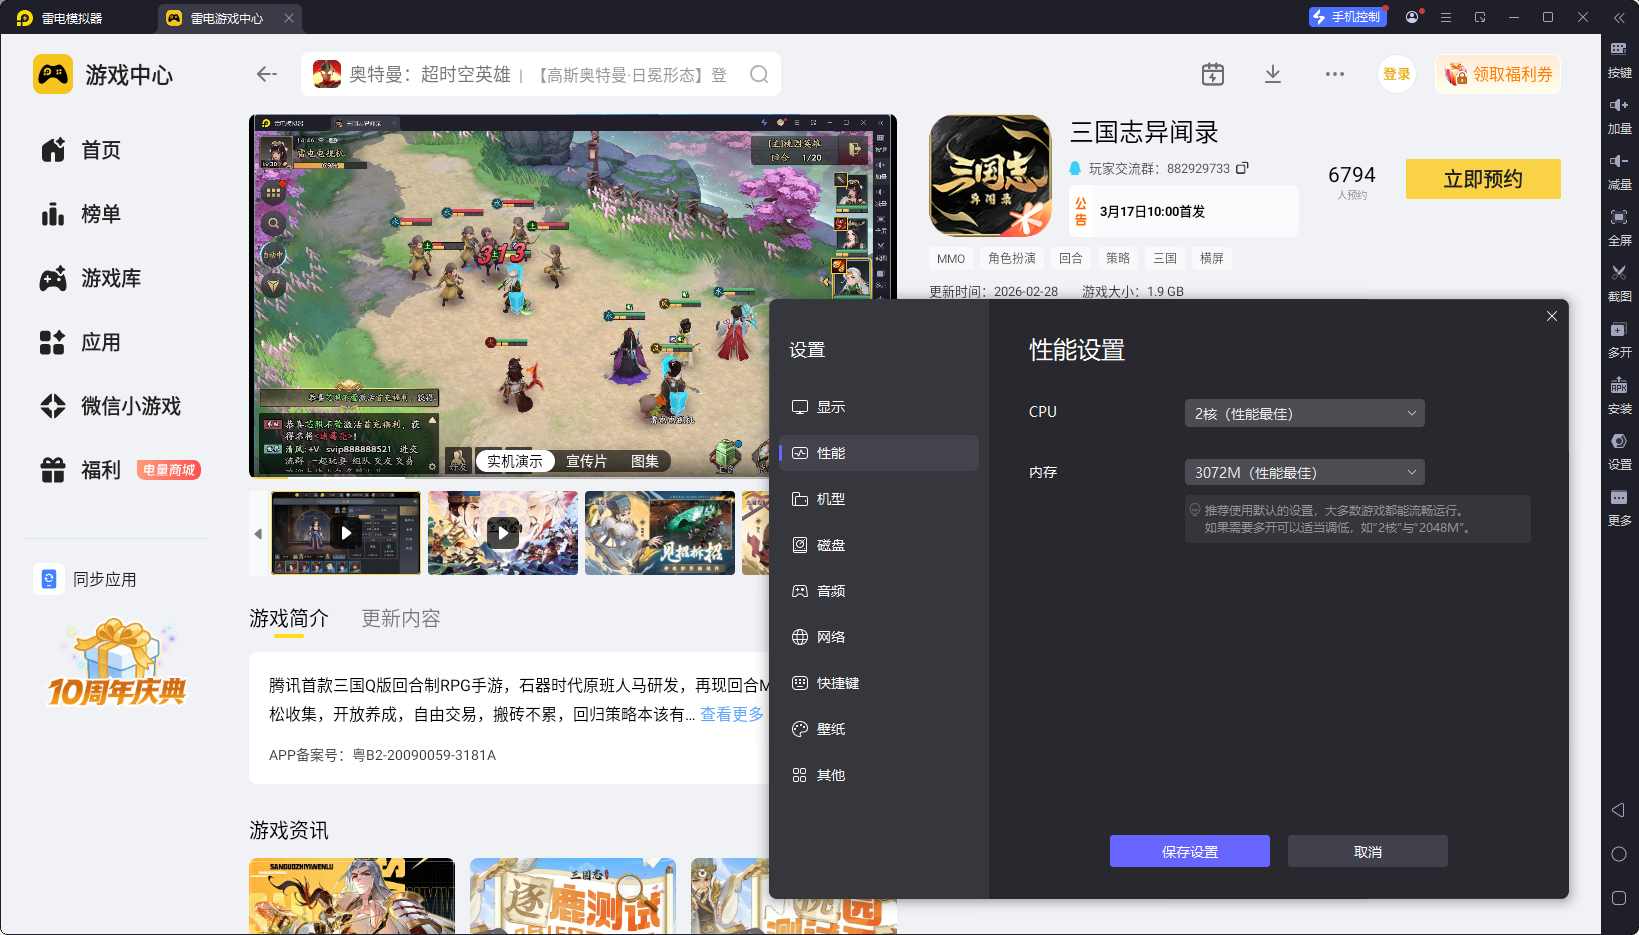Click the search magnifier icon

click(759, 74)
